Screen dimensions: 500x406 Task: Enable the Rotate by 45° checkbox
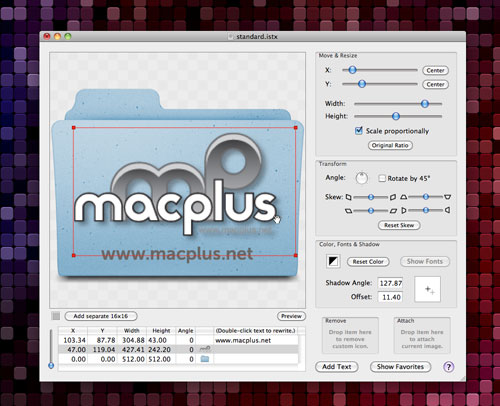[x=382, y=178]
